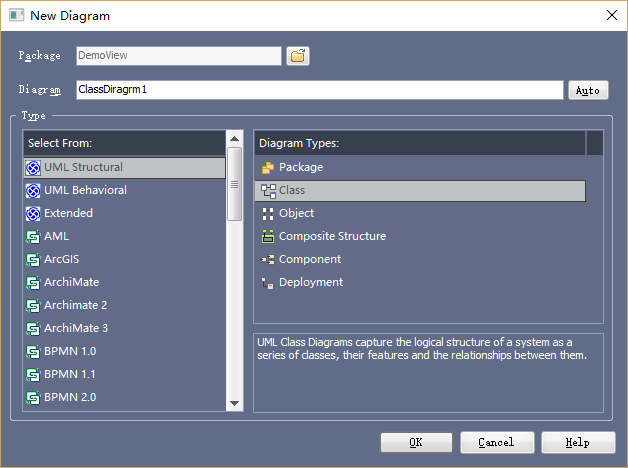Viewport: 628px width, 468px height.
Task: Open Help for New Diagram
Action: [x=578, y=442]
